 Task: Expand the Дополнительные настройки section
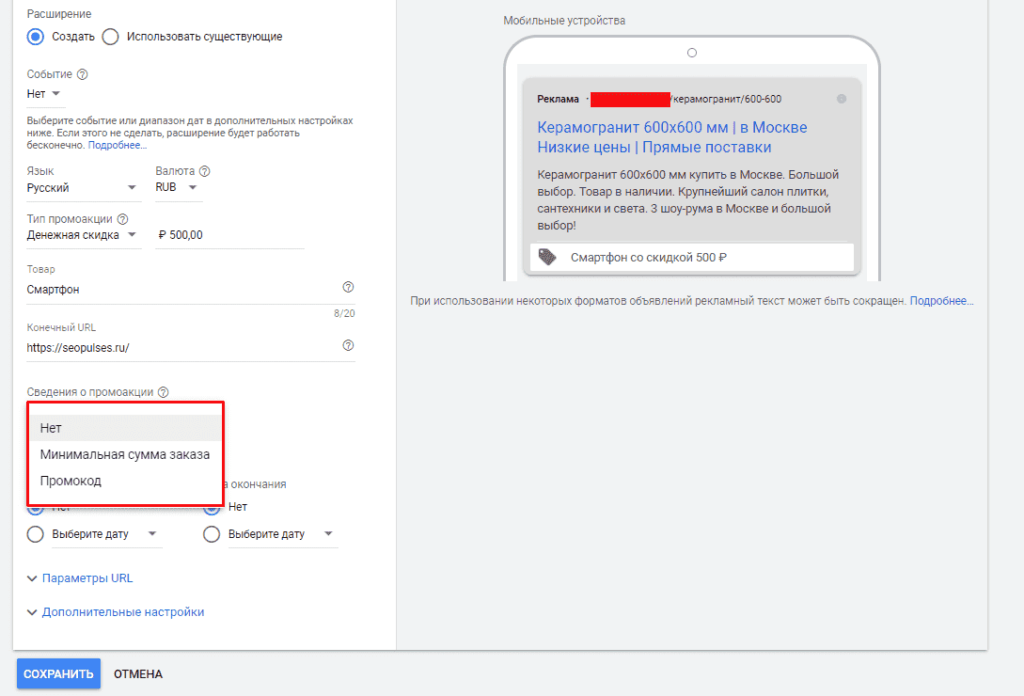[116, 612]
